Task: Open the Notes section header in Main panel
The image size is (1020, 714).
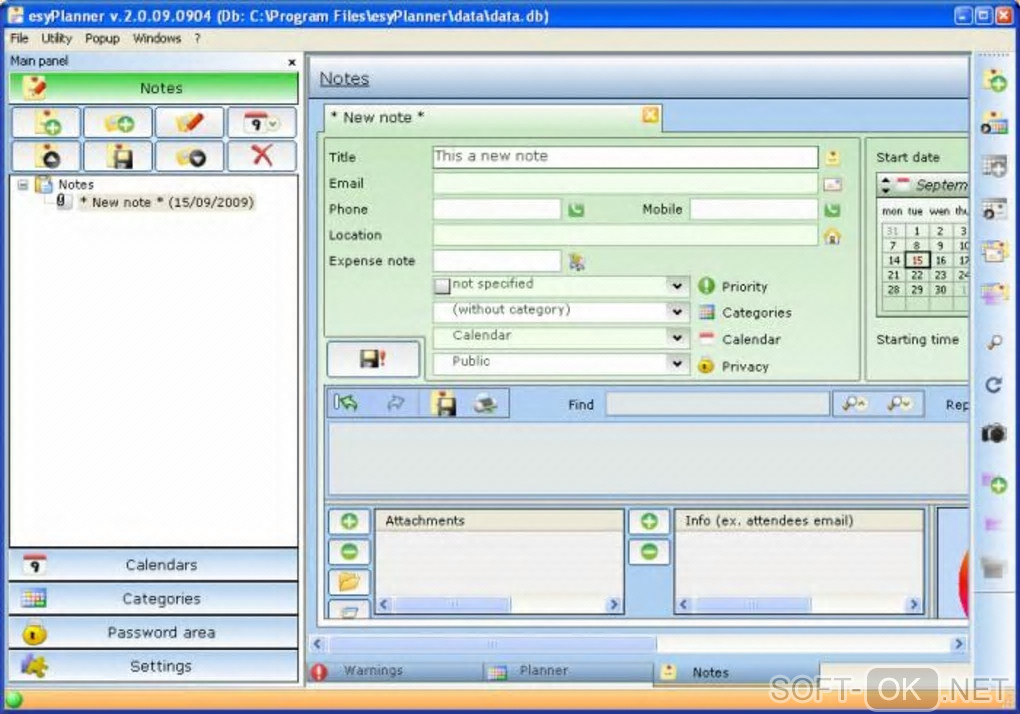Action: (x=154, y=88)
